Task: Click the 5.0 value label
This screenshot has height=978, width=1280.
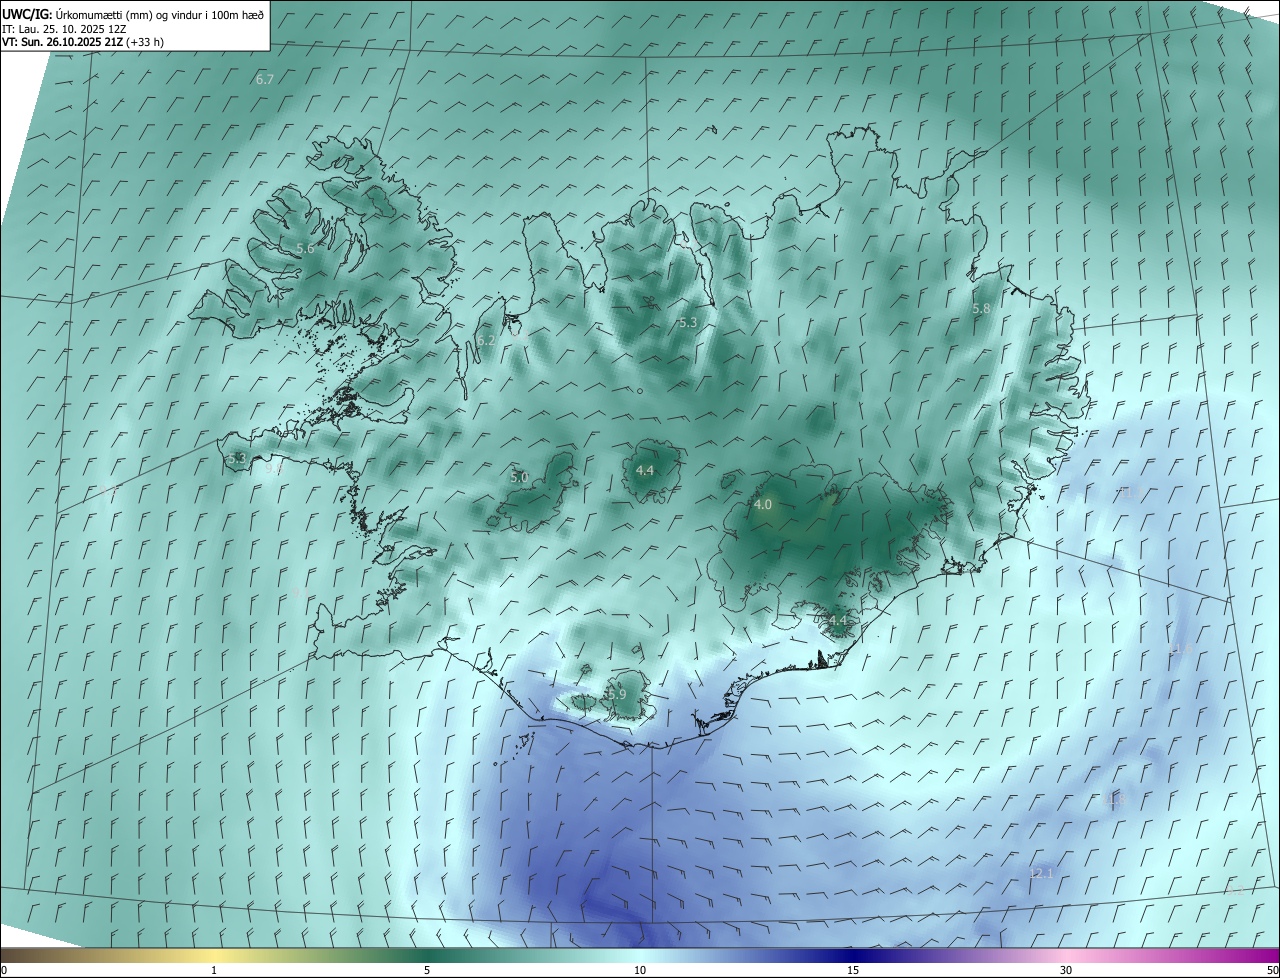Action: [519, 477]
